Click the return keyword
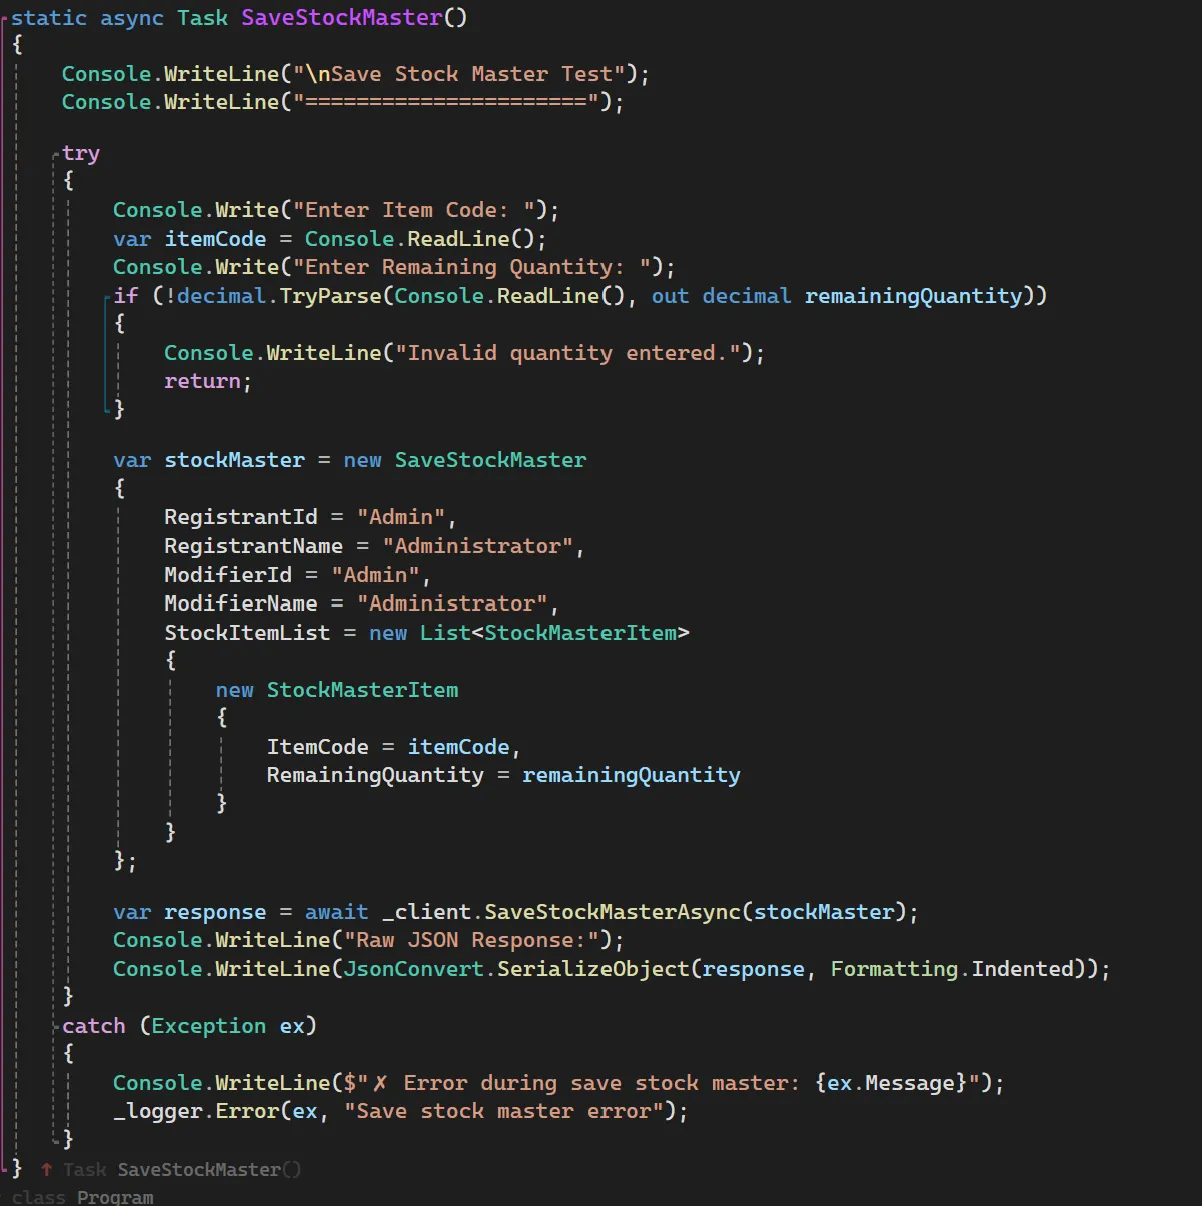Viewport: 1202px width, 1206px height. click(x=202, y=381)
